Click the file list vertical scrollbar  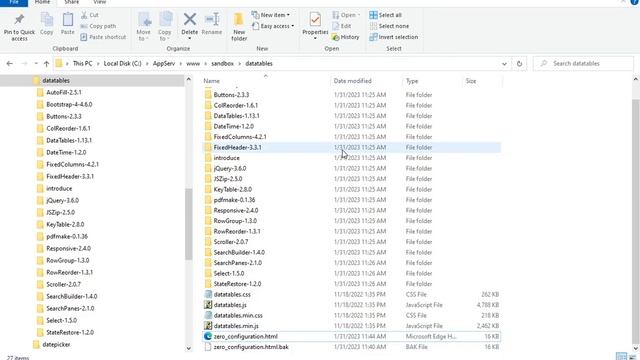point(636,220)
